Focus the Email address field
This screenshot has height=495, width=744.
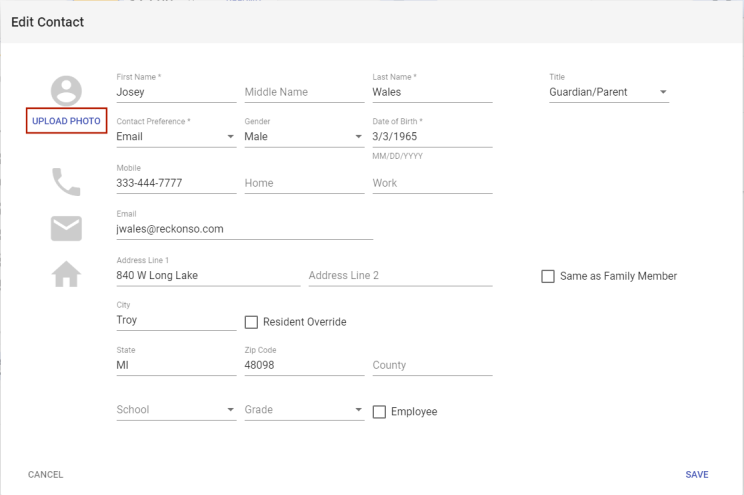point(244,229)
